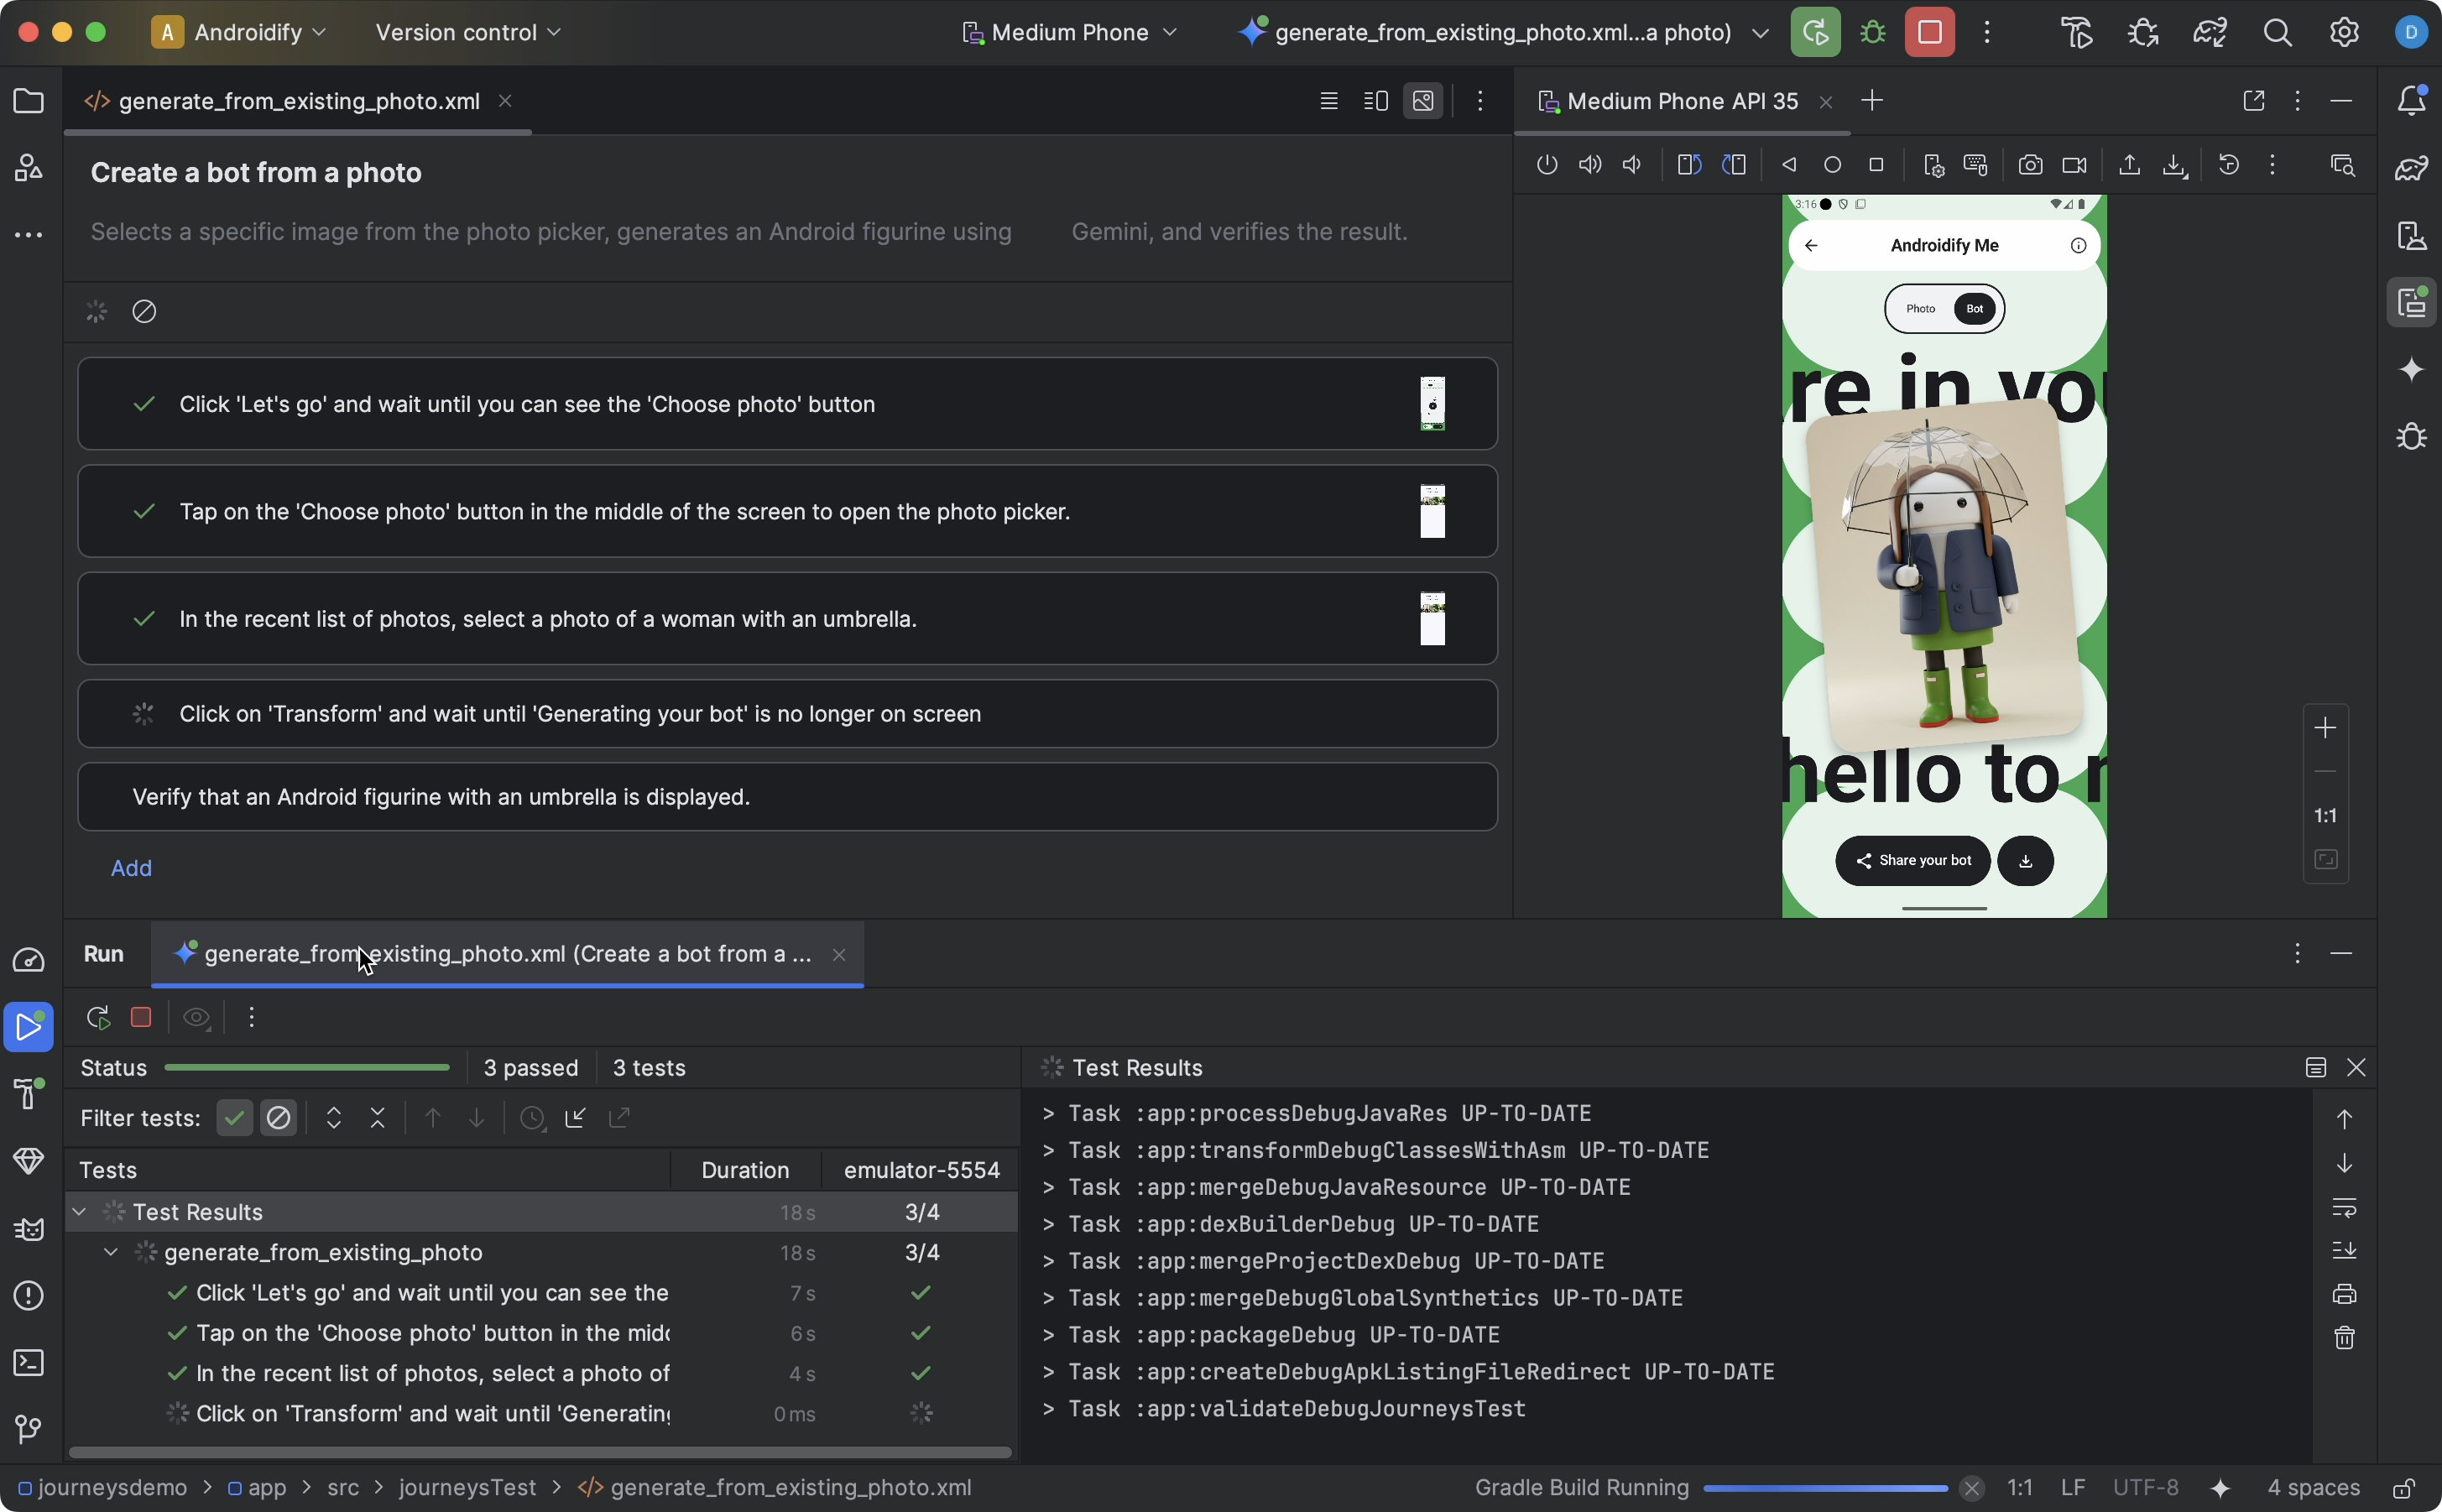
Task: Power off the emulator device
Action: pyautogui.click(x=1548, y=165)
